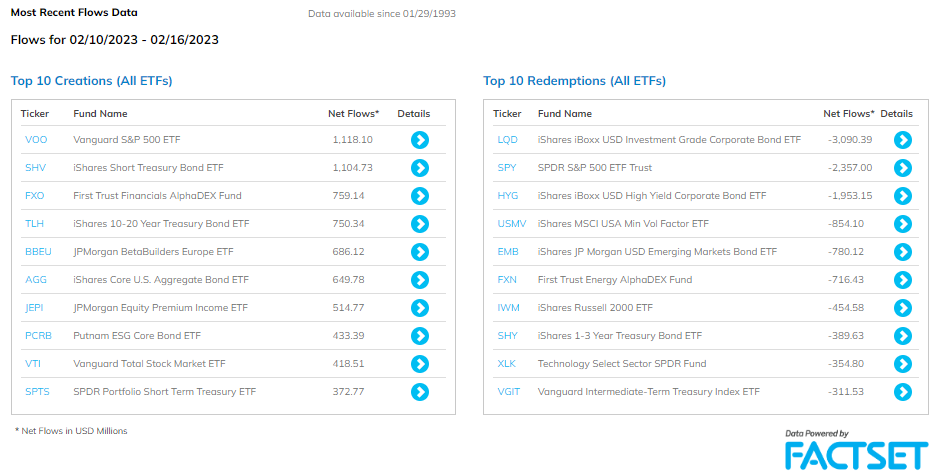Click the Creations table Net Flows* column header
Viewport: 941px width, 475px height.
click(353, 113)
